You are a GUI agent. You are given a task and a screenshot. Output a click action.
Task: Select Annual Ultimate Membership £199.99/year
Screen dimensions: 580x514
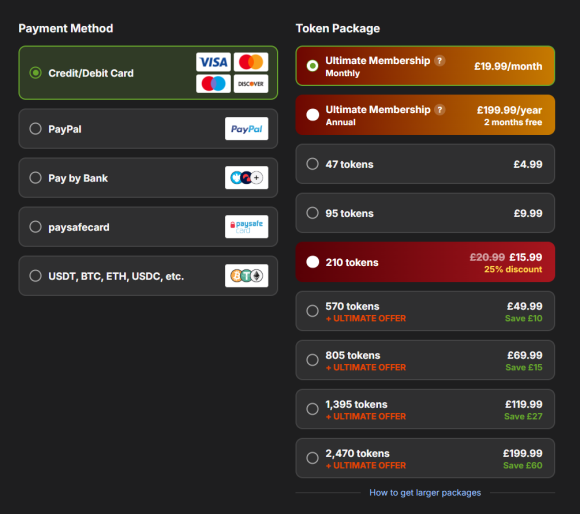[x=425, y=115]
